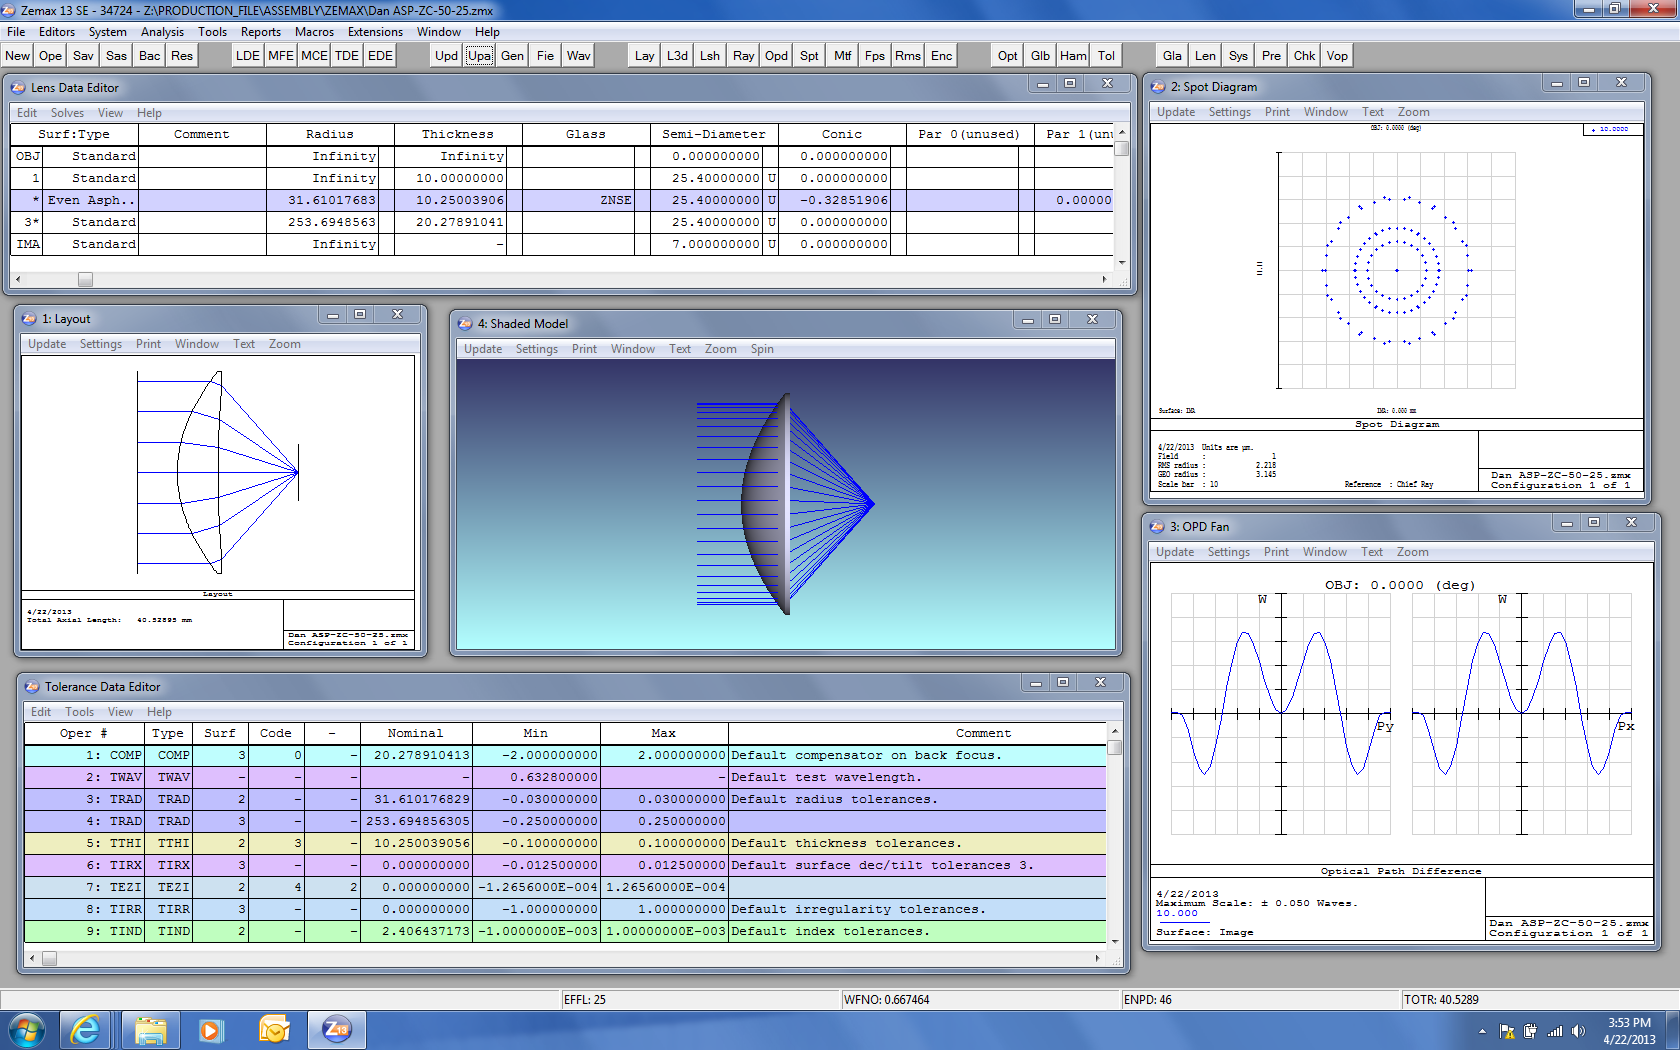Viewport: 1680px width, 1050px height.
Task: Select the Conic value of surface 2
Action: tap(842, 200)
